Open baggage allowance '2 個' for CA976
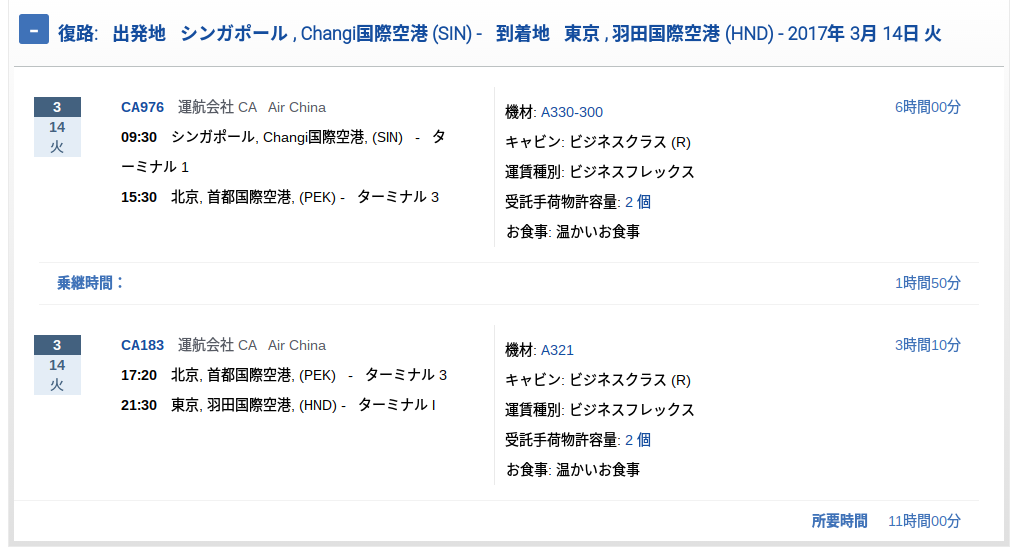This screenshot has width=1013, height=553. (x=638, y=202)
